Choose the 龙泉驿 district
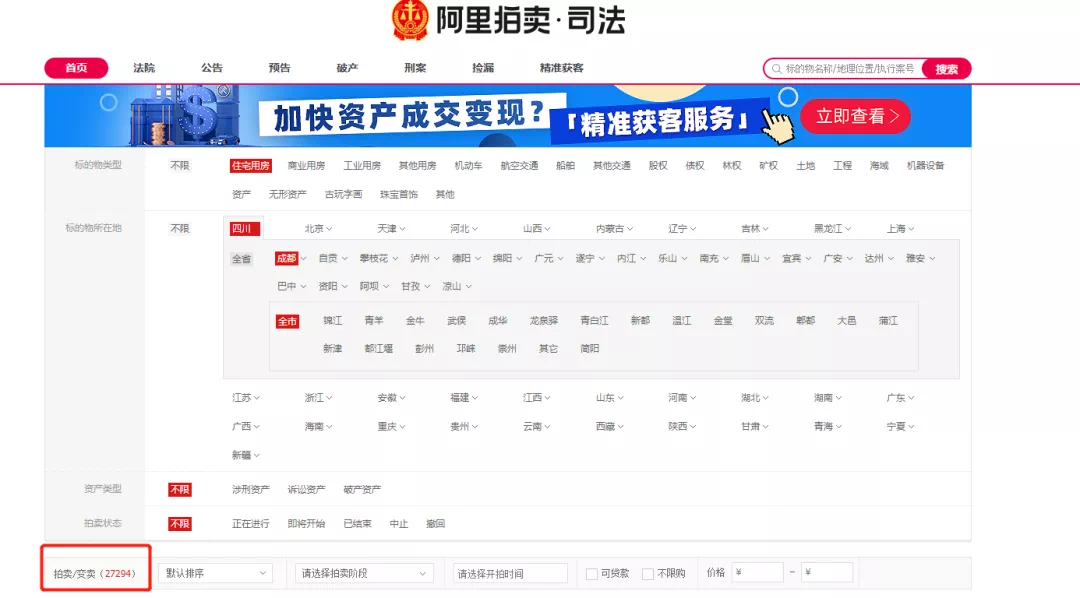The width and height of the screenshot is (1080, 598). point(544,321)
